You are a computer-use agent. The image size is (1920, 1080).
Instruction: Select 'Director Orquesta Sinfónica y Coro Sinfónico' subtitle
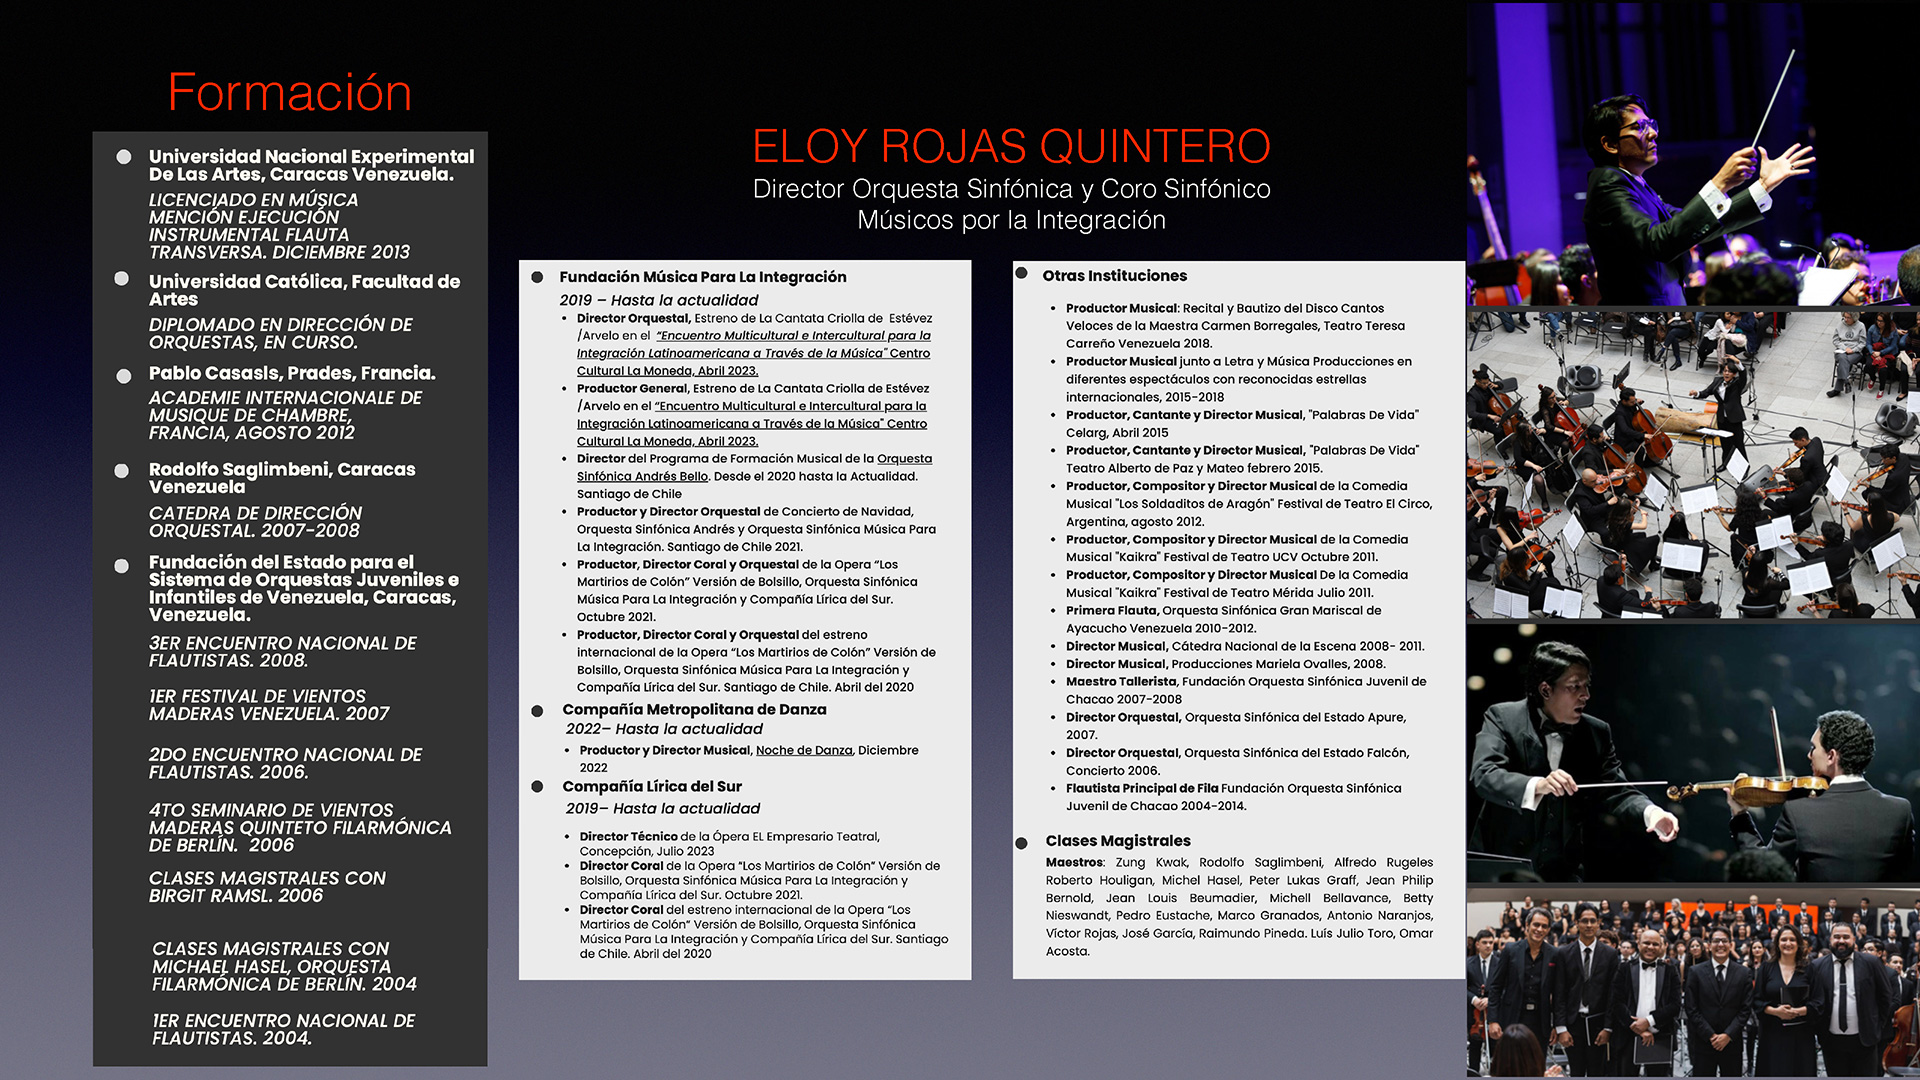pos(1011,189)
